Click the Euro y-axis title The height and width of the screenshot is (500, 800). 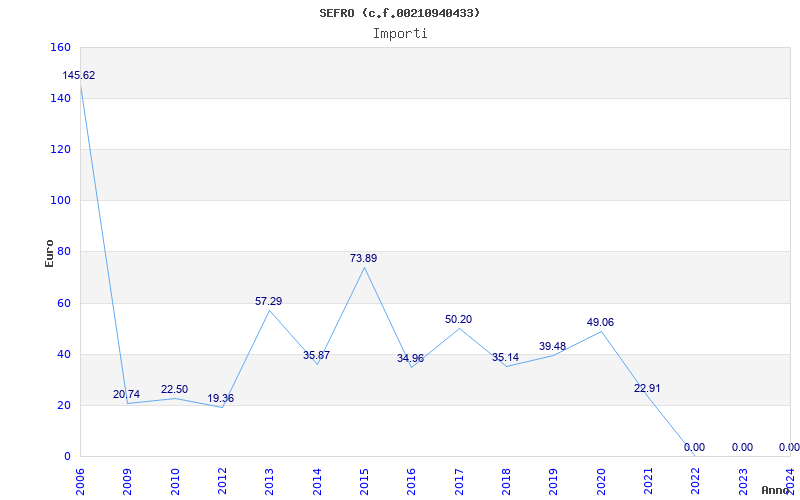49,254
